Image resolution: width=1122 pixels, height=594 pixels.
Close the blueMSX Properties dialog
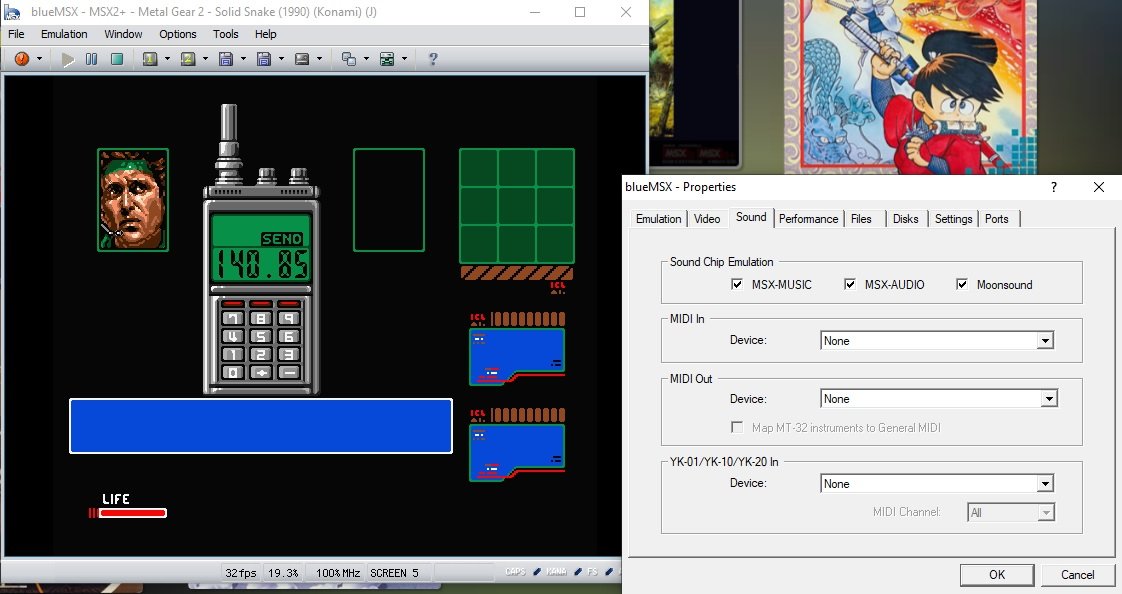tap(1098, 187)
